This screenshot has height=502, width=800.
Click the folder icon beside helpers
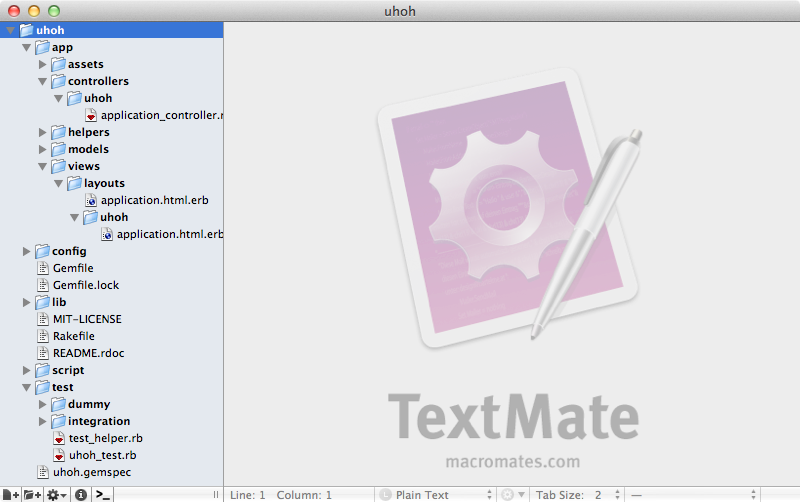coord(59,132)
